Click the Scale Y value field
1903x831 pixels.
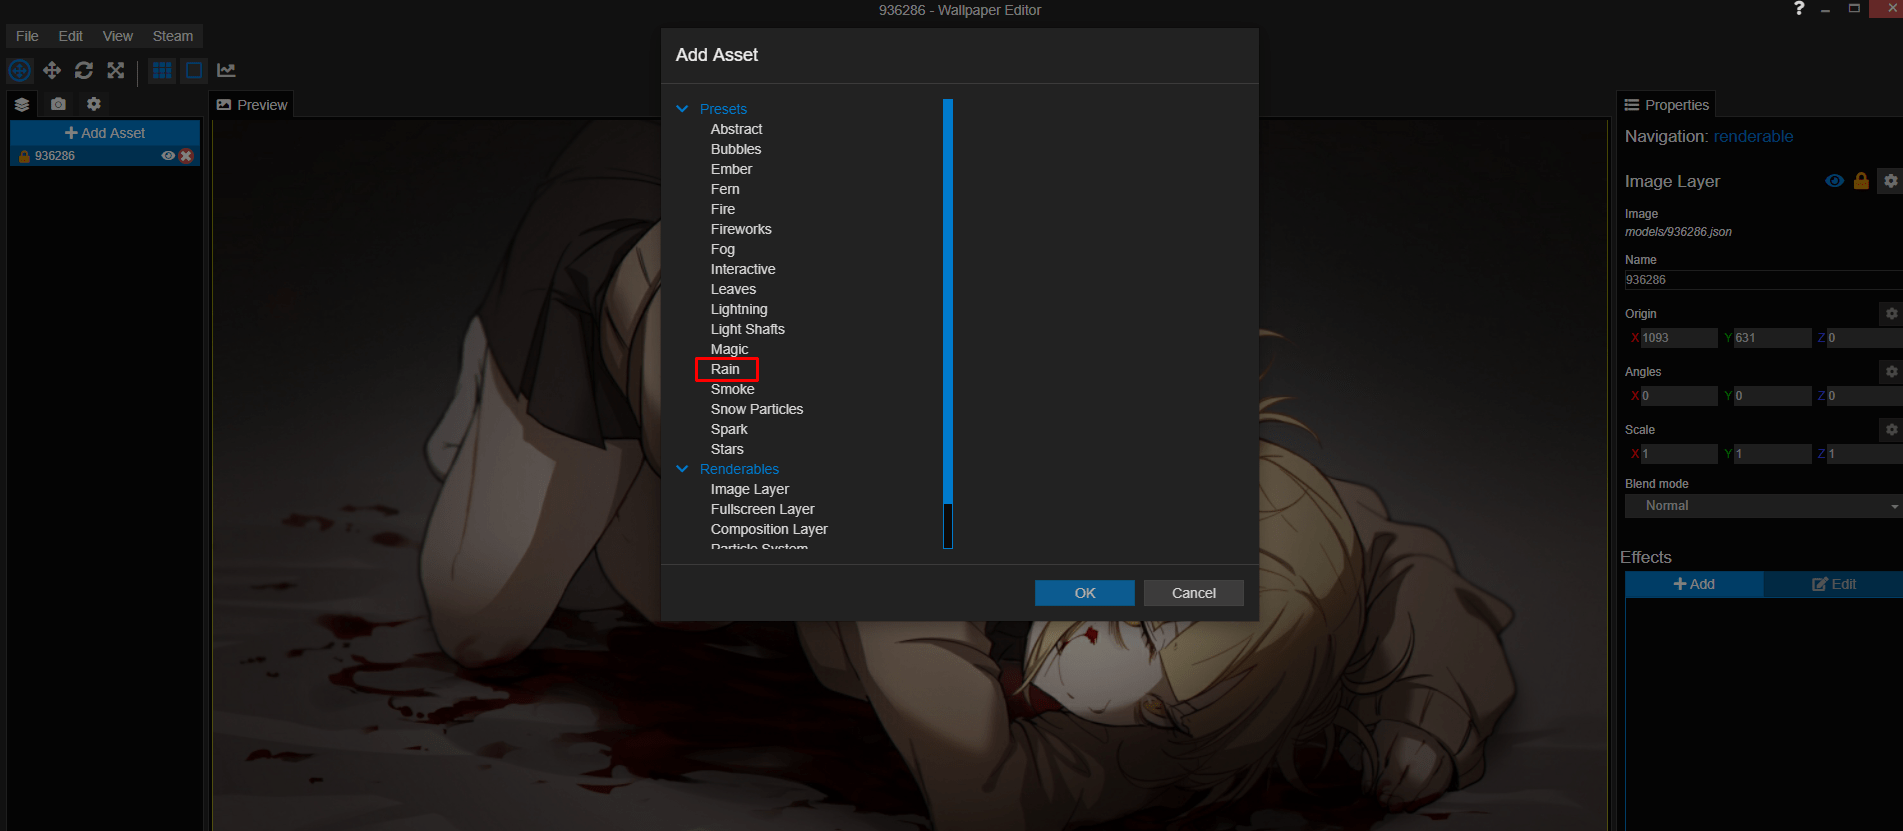[x=1772, y=454]
